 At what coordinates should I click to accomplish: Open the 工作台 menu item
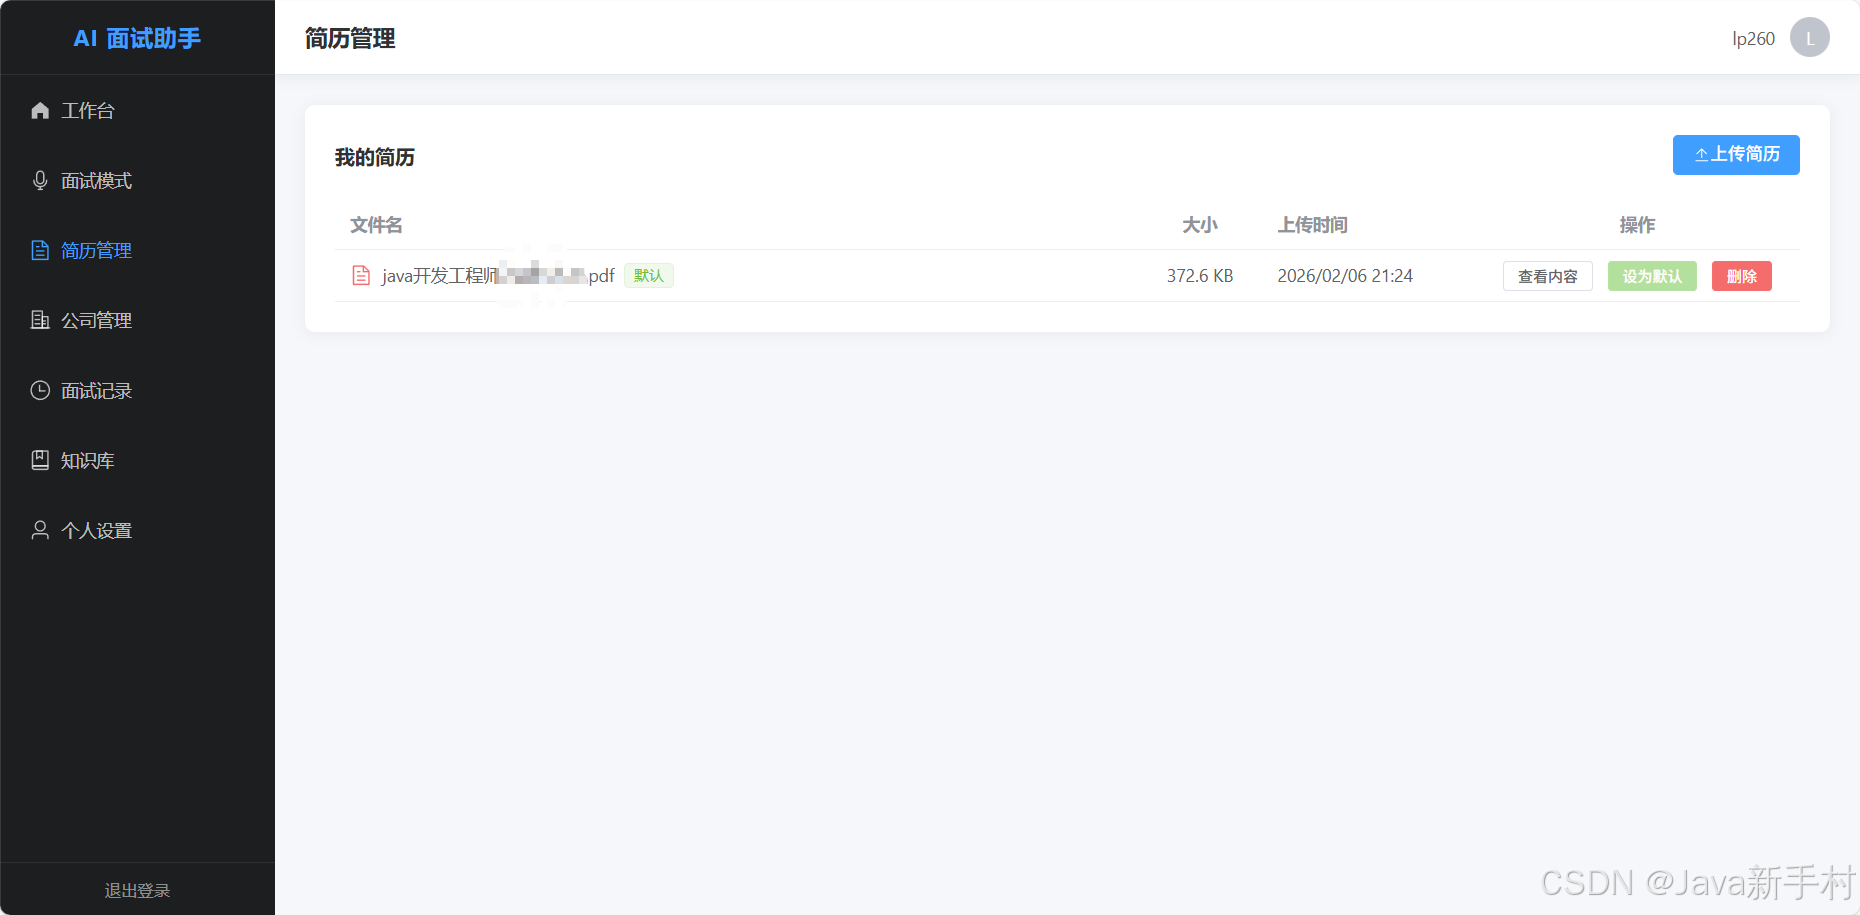(x=137, y=111)
